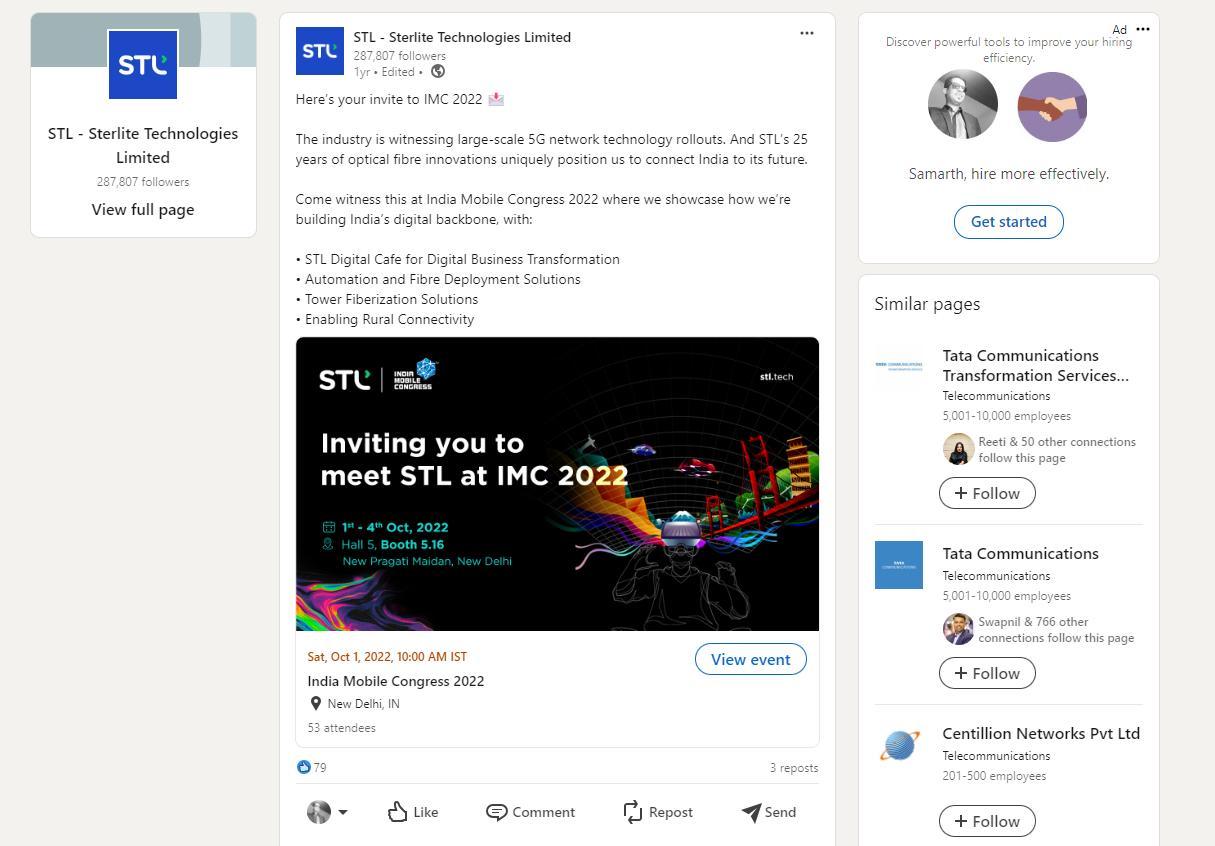Image resolution: width=1215 pixels, height=846 pixels.
Task: Open the India Mobile Congress 2022 event title
Action: [396, 681]
